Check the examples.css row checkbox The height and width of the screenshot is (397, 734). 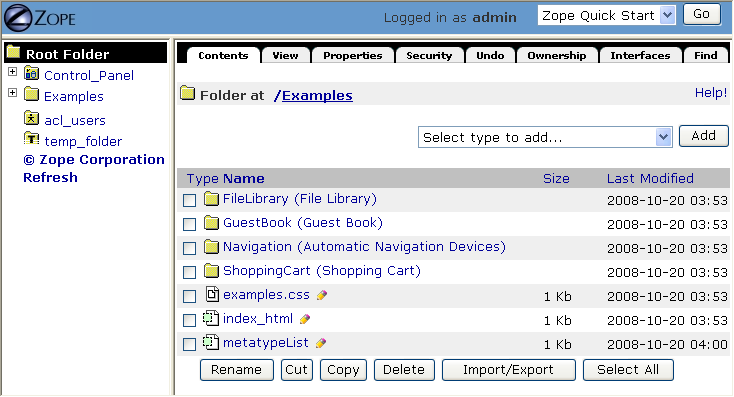[190, 296]
